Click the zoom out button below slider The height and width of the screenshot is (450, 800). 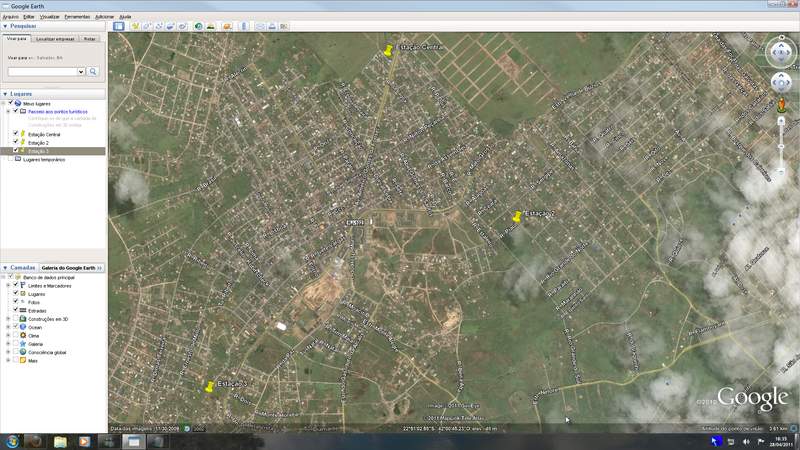click(781, 172)
